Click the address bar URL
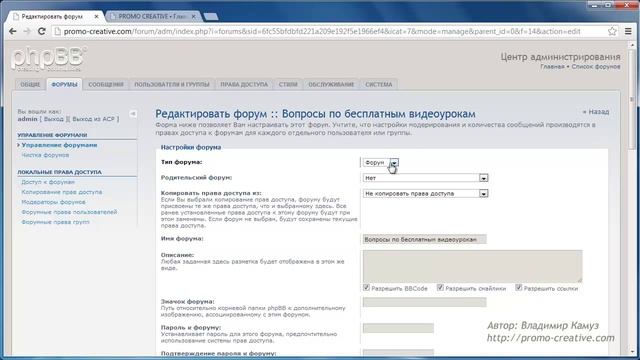The height and width of the screenshot is (360, 640). [x=322, y=31]
